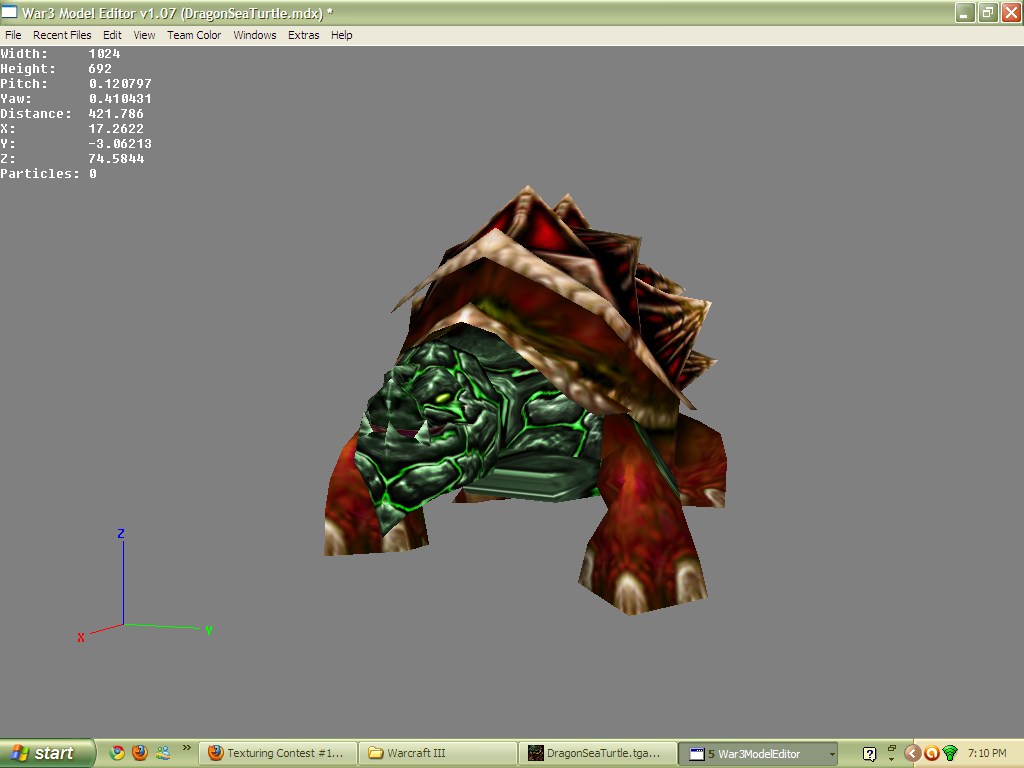Click the Yaw value 0.410431

pyautogui.click(x=120, y=99)
